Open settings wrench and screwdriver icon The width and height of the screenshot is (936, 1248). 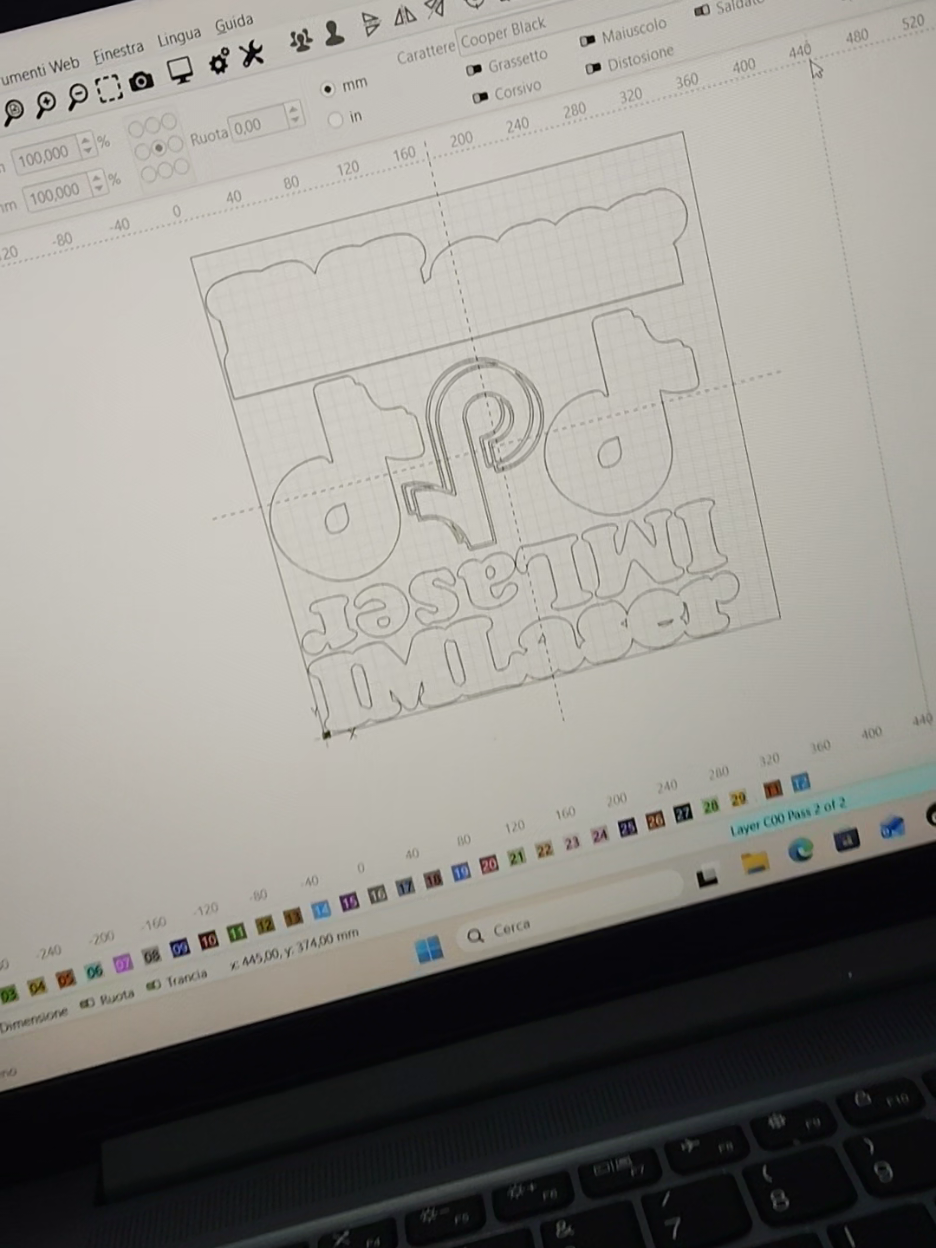tap(252, 52)
